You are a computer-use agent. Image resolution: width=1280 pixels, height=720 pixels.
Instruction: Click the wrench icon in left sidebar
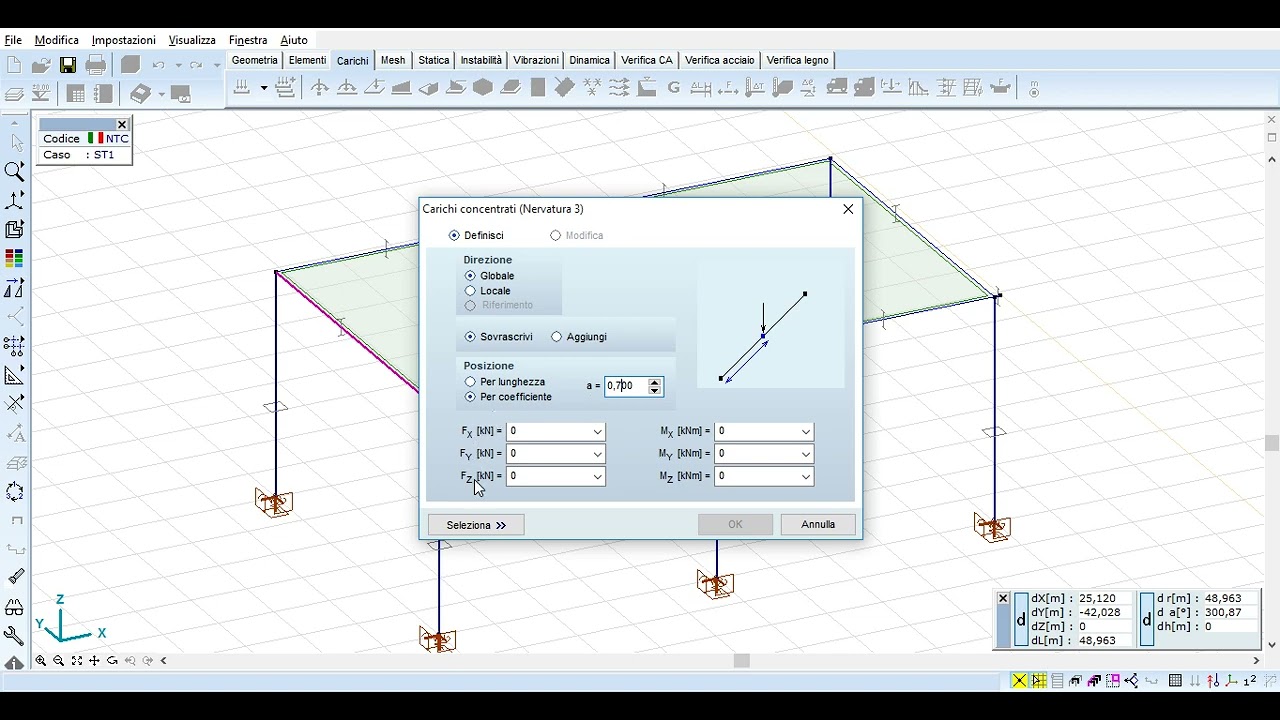[x=14, y=635]
